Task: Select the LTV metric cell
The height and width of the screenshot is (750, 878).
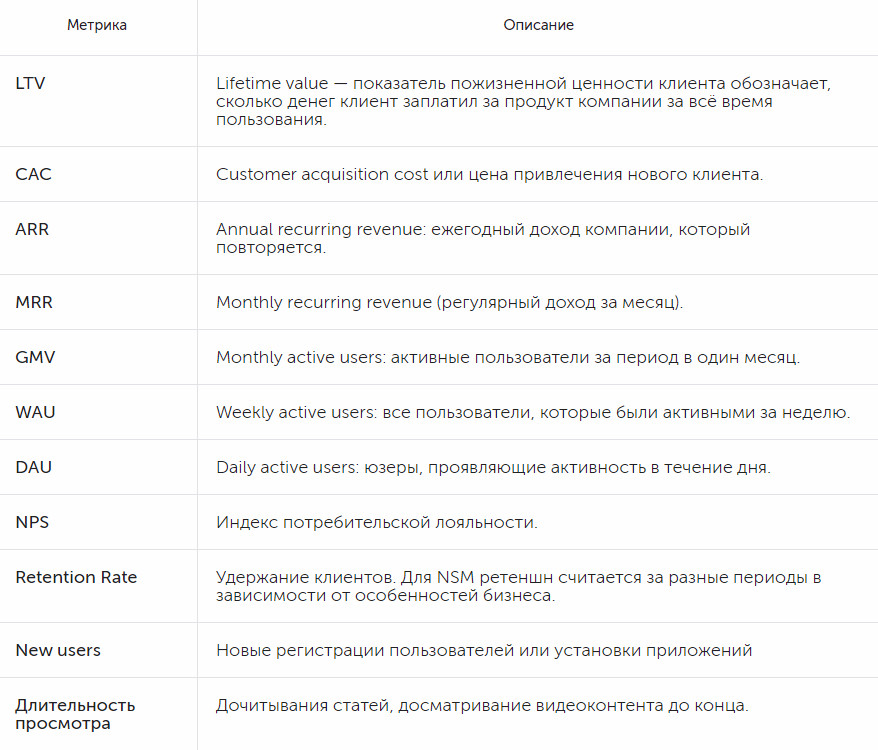Action: click(30, 83)
